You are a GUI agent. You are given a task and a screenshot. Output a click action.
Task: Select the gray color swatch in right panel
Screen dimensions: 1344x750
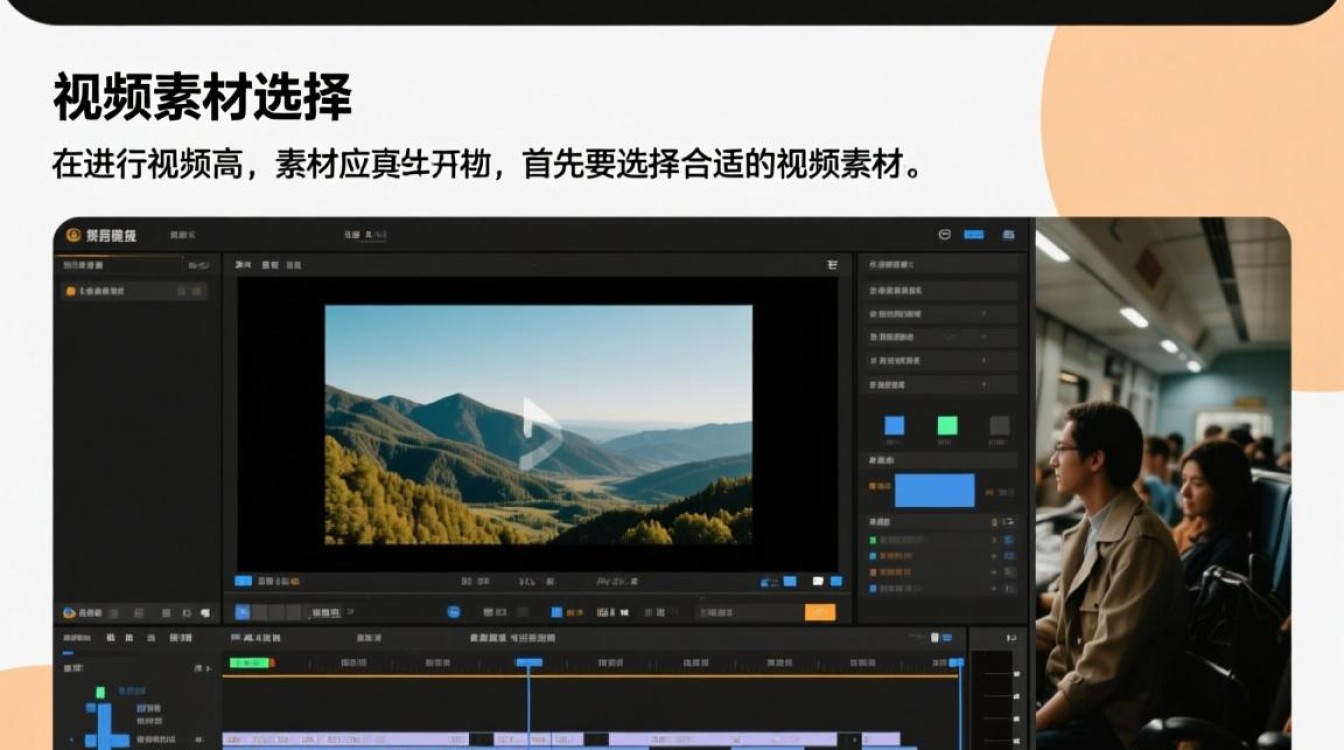(999, 425)
